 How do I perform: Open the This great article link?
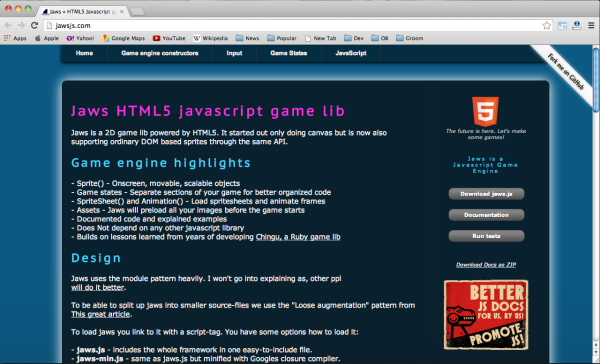tap(101, 314)
